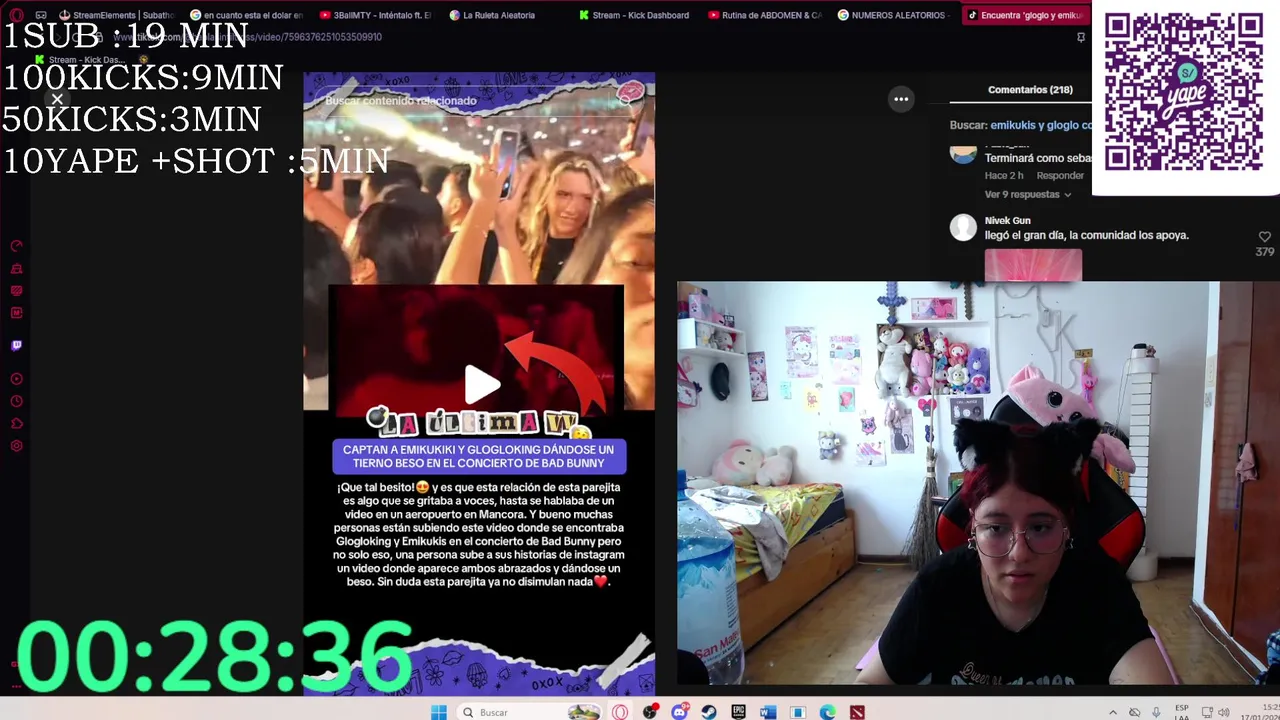Open the three-dots more options menu
Screen dimensions: 1280x720
901,99
